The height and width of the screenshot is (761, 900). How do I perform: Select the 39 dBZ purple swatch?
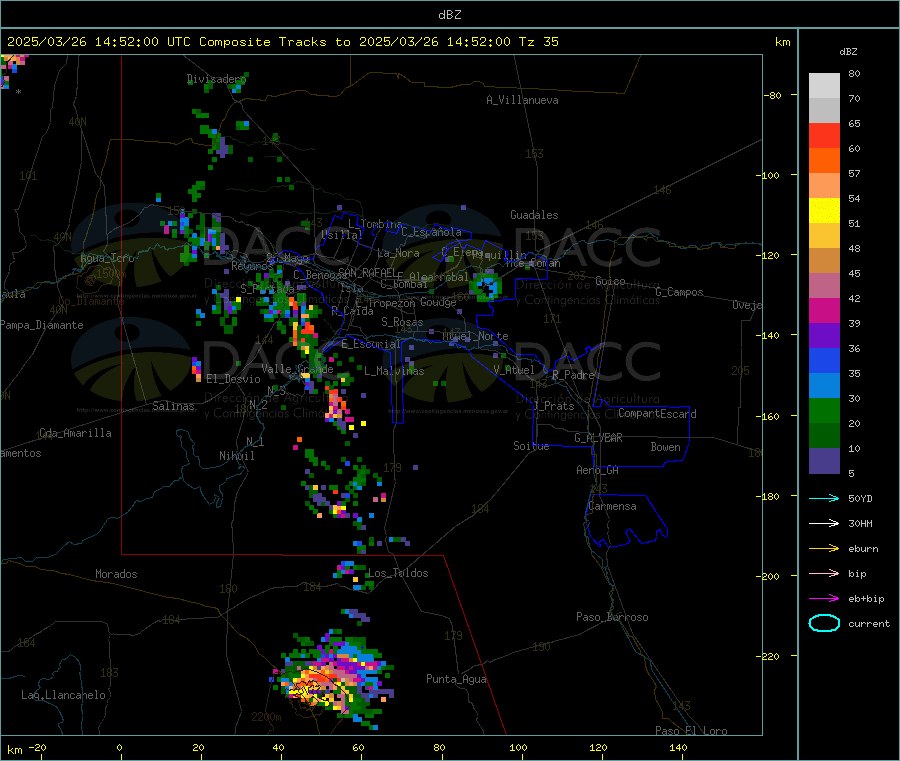click(x=824, y=336)
